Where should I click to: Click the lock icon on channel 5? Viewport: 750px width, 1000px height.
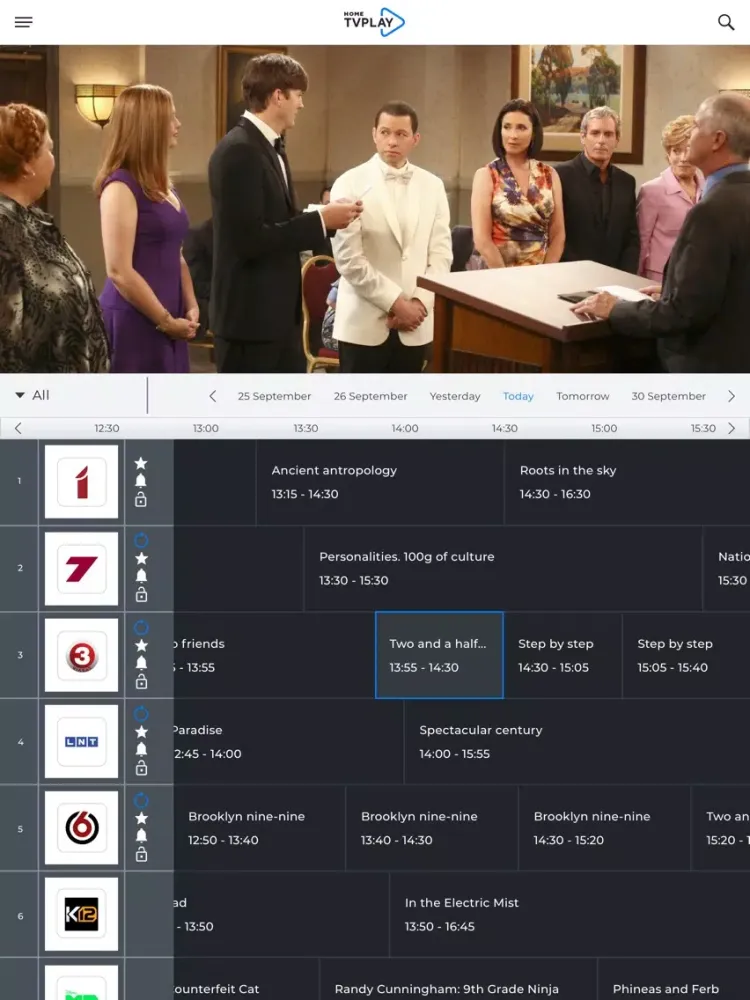(141, 855)
